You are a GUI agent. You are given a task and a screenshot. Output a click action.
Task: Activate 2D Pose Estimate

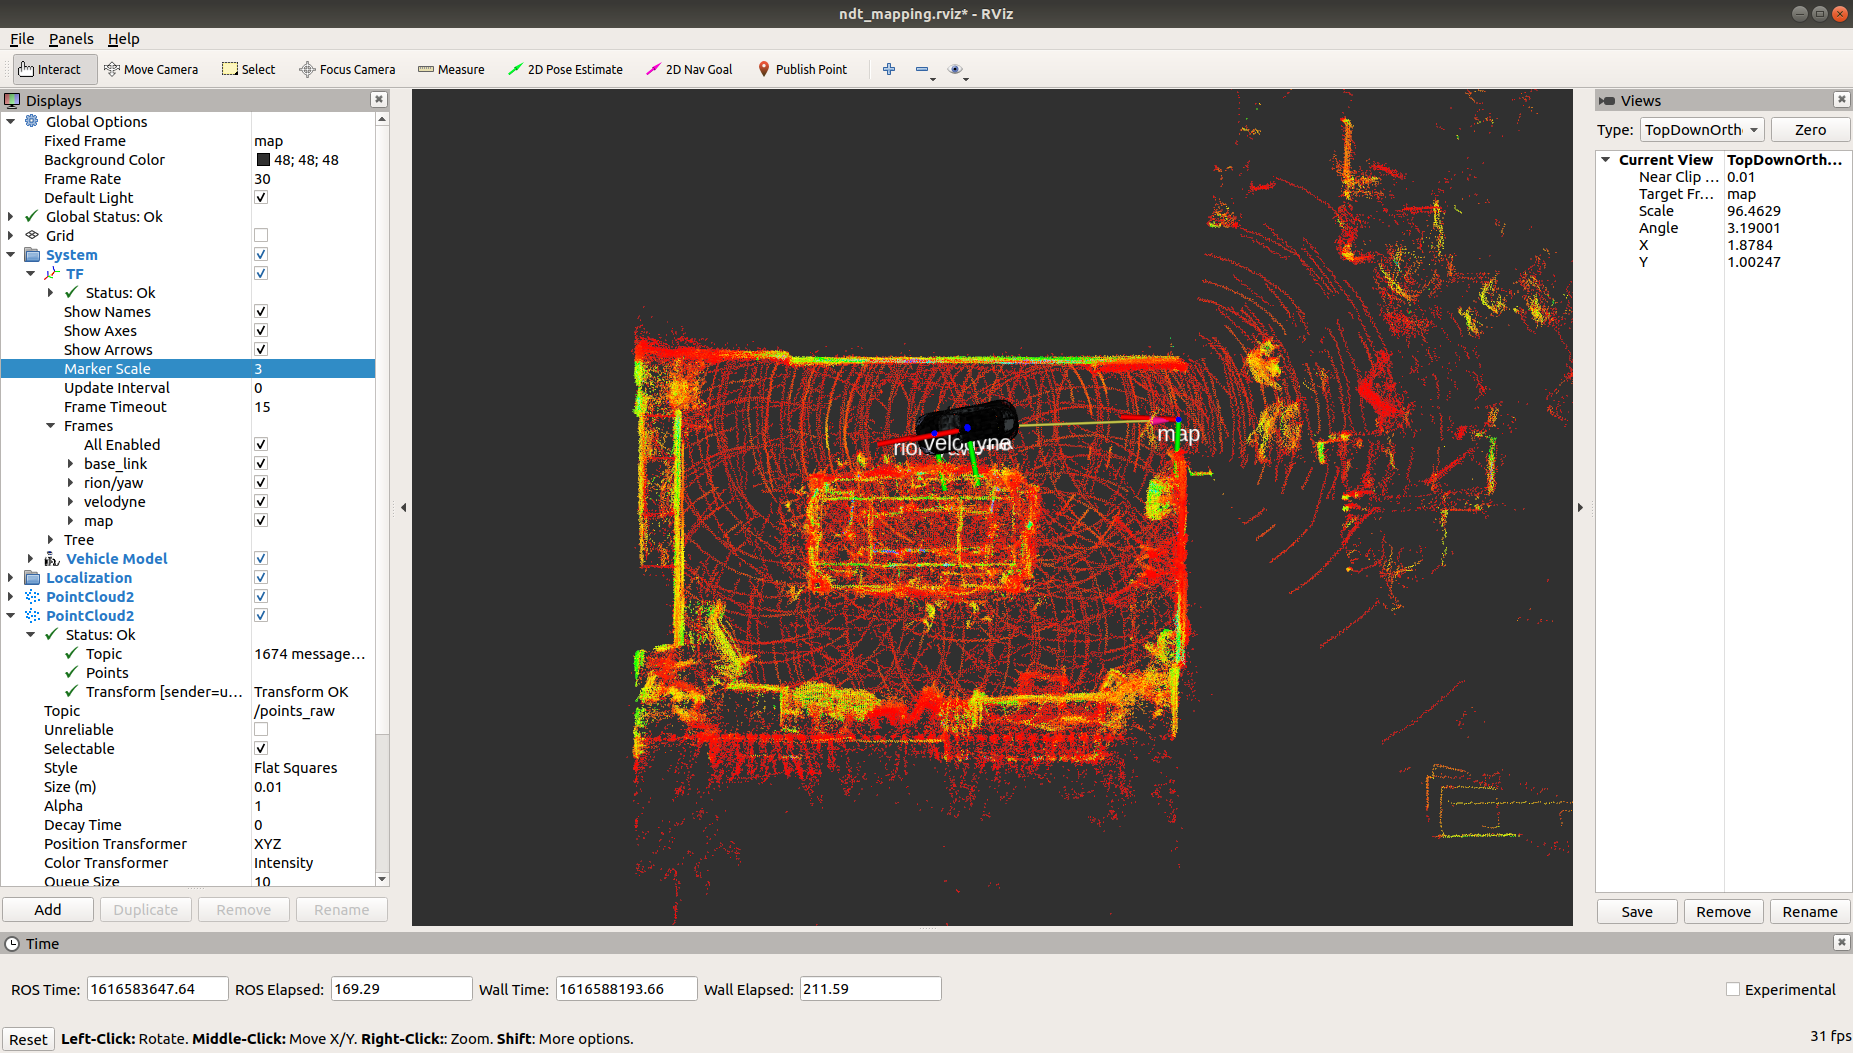pos(566,69)
